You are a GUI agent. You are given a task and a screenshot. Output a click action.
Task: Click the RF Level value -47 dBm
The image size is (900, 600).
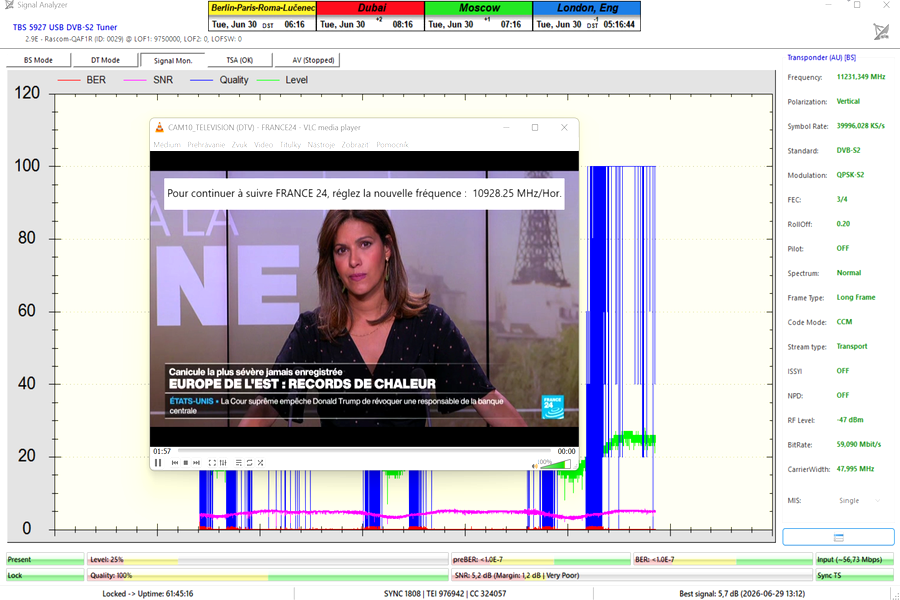850,420
